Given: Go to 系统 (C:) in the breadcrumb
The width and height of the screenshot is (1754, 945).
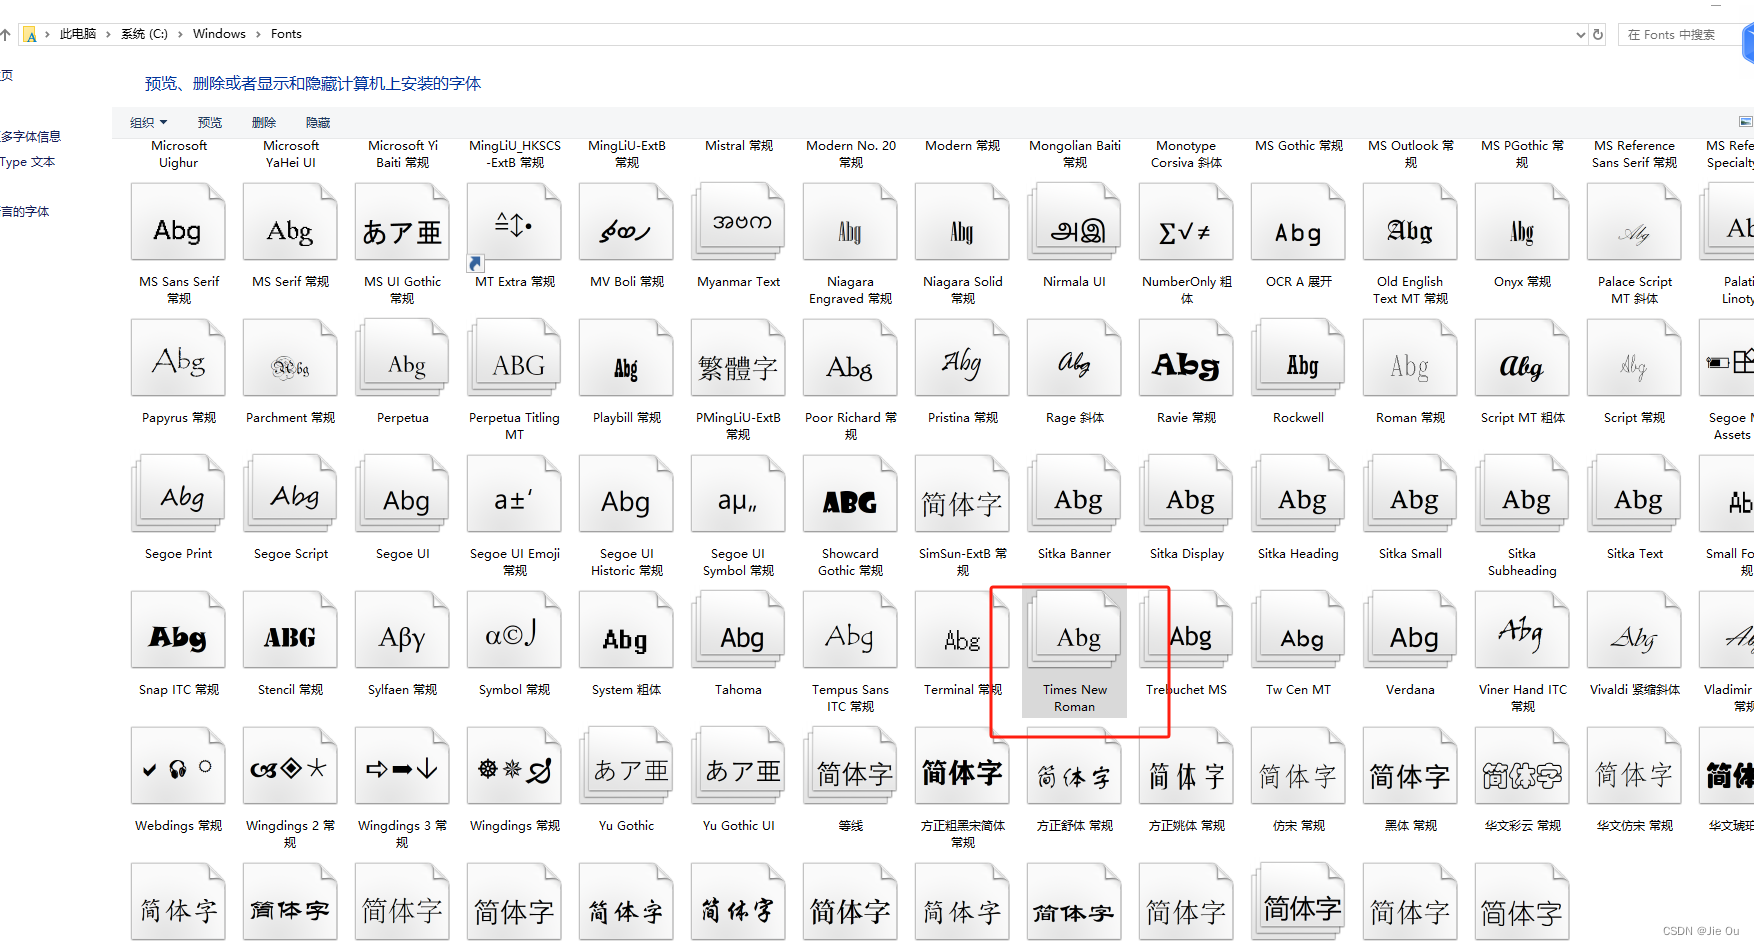Looking at the screenshot, I should [x=145, y=34].
